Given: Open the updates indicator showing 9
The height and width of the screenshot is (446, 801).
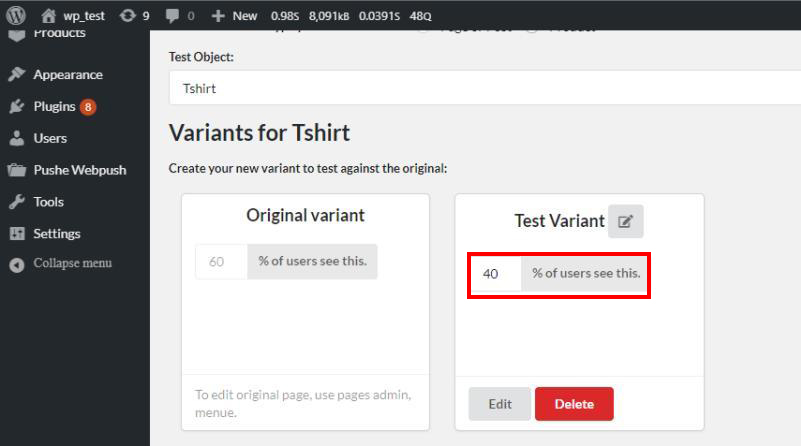Looking at the screenshot, I should point(135,16).
